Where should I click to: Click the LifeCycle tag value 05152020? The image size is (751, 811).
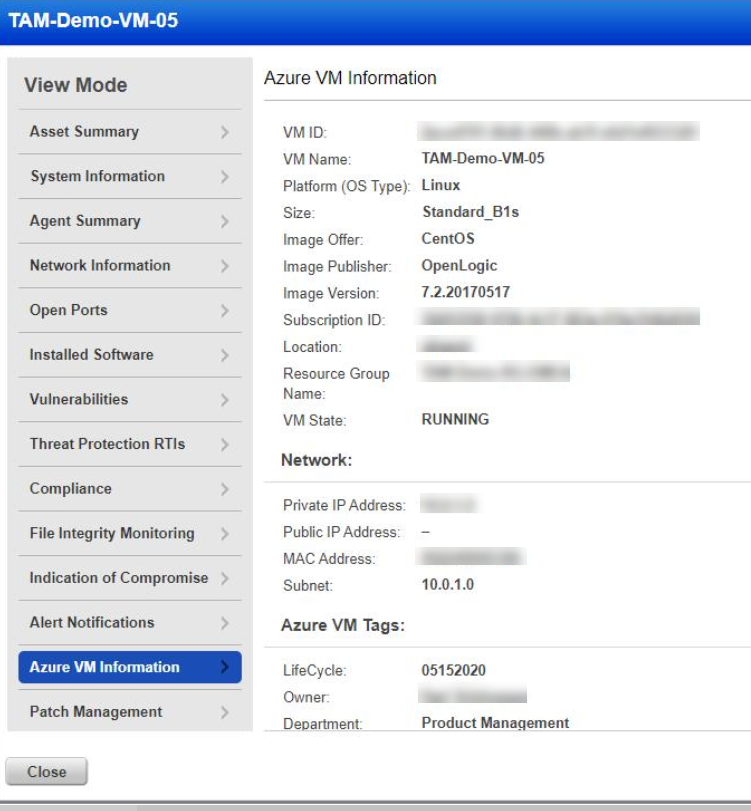coord(454,671)
